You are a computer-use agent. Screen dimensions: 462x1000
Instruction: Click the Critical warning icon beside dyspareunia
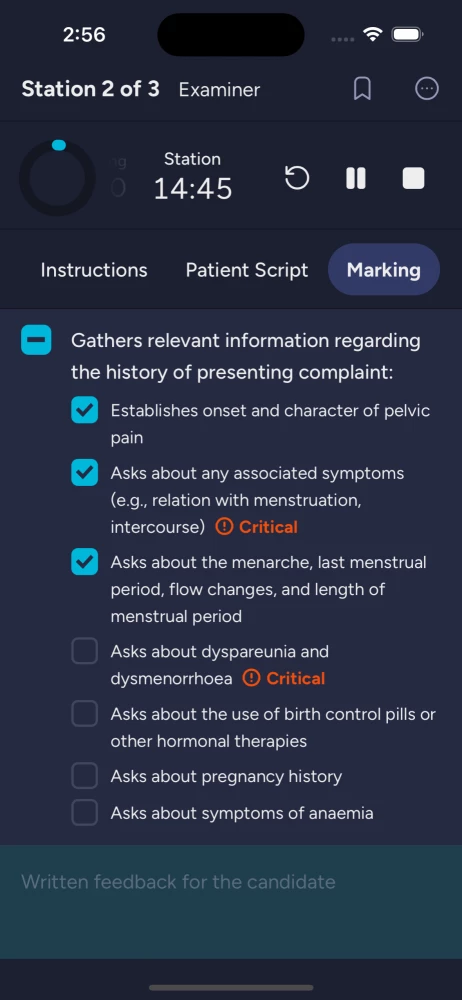(x=251, y=678)
